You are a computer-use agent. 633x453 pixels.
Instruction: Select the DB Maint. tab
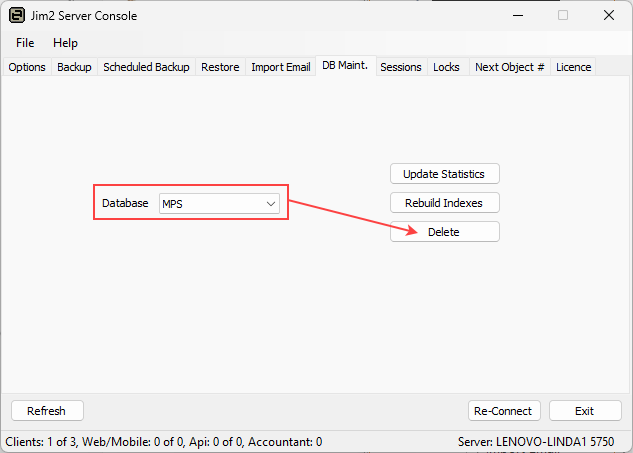click(345, 65)
